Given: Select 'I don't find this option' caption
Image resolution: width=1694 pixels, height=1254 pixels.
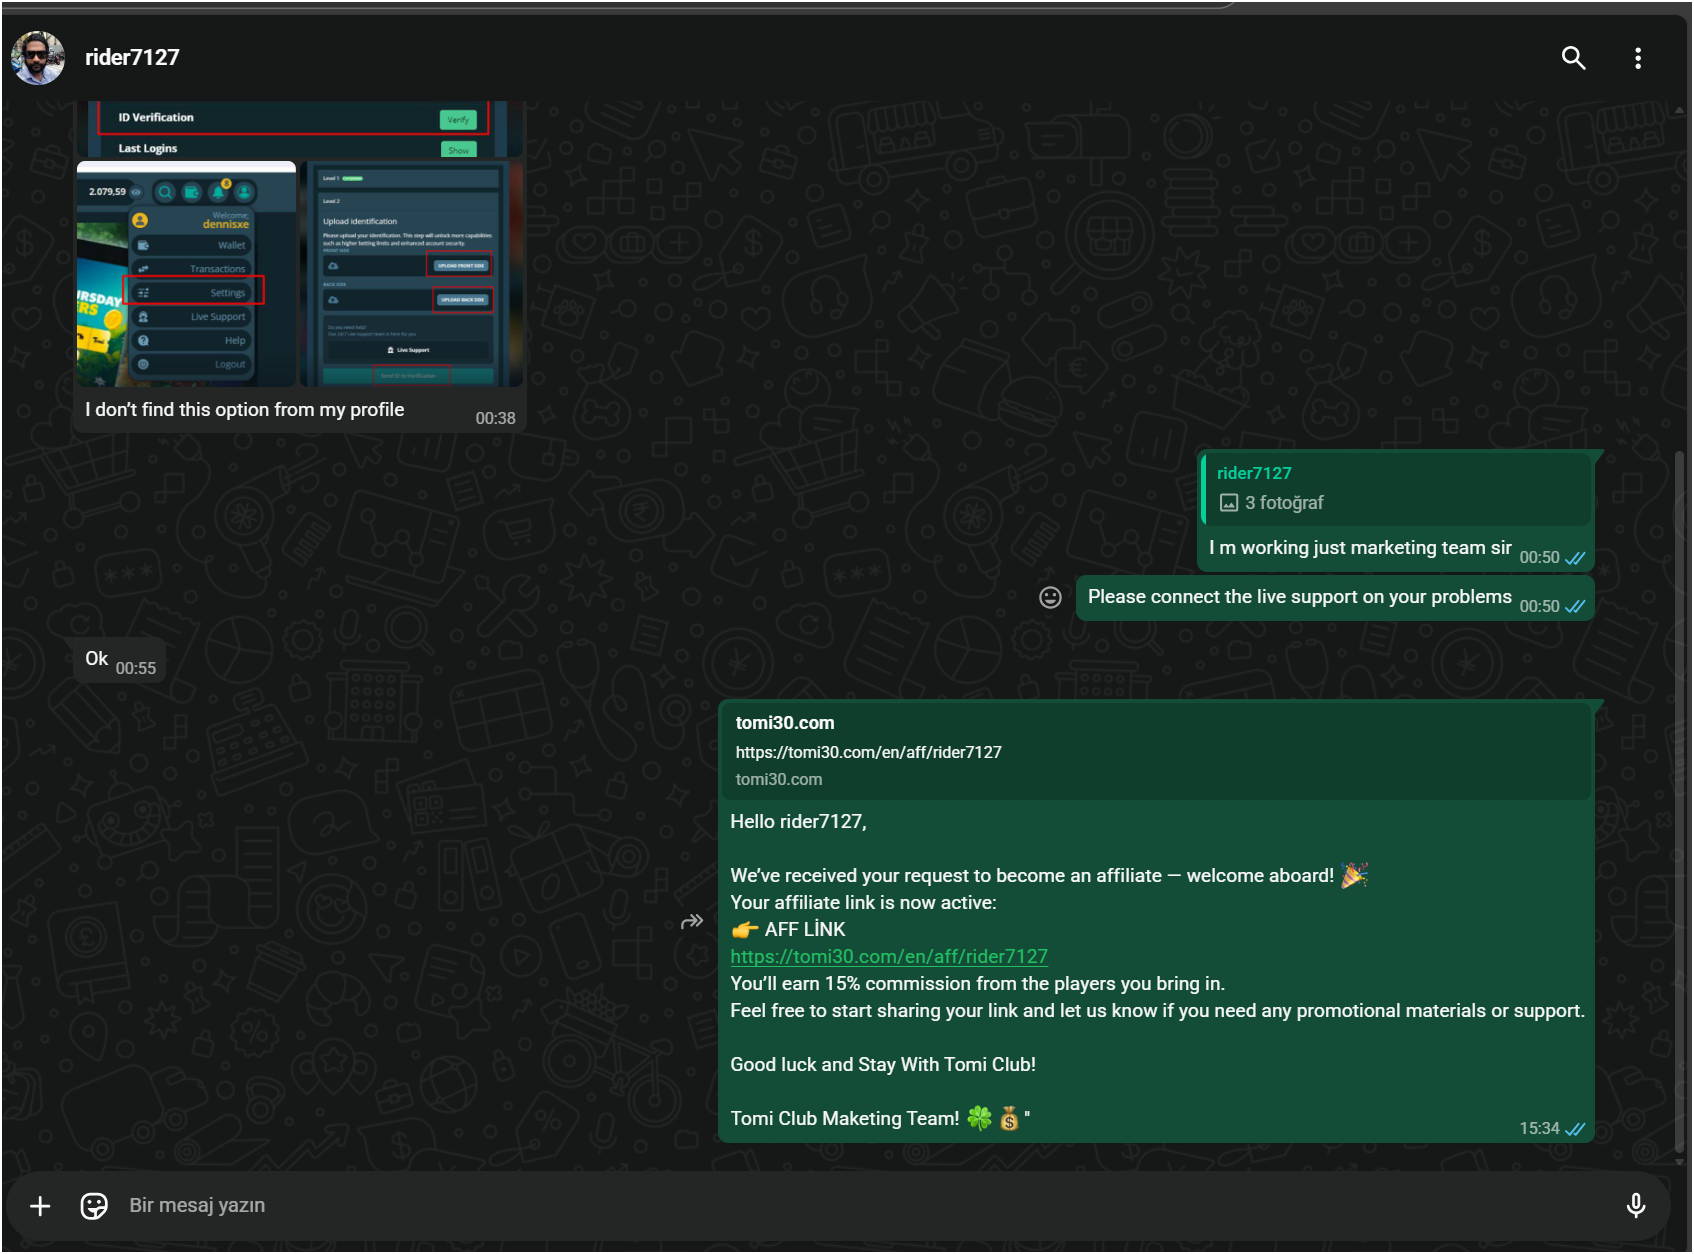Looking at the screenshot, I should coord(245,410).
